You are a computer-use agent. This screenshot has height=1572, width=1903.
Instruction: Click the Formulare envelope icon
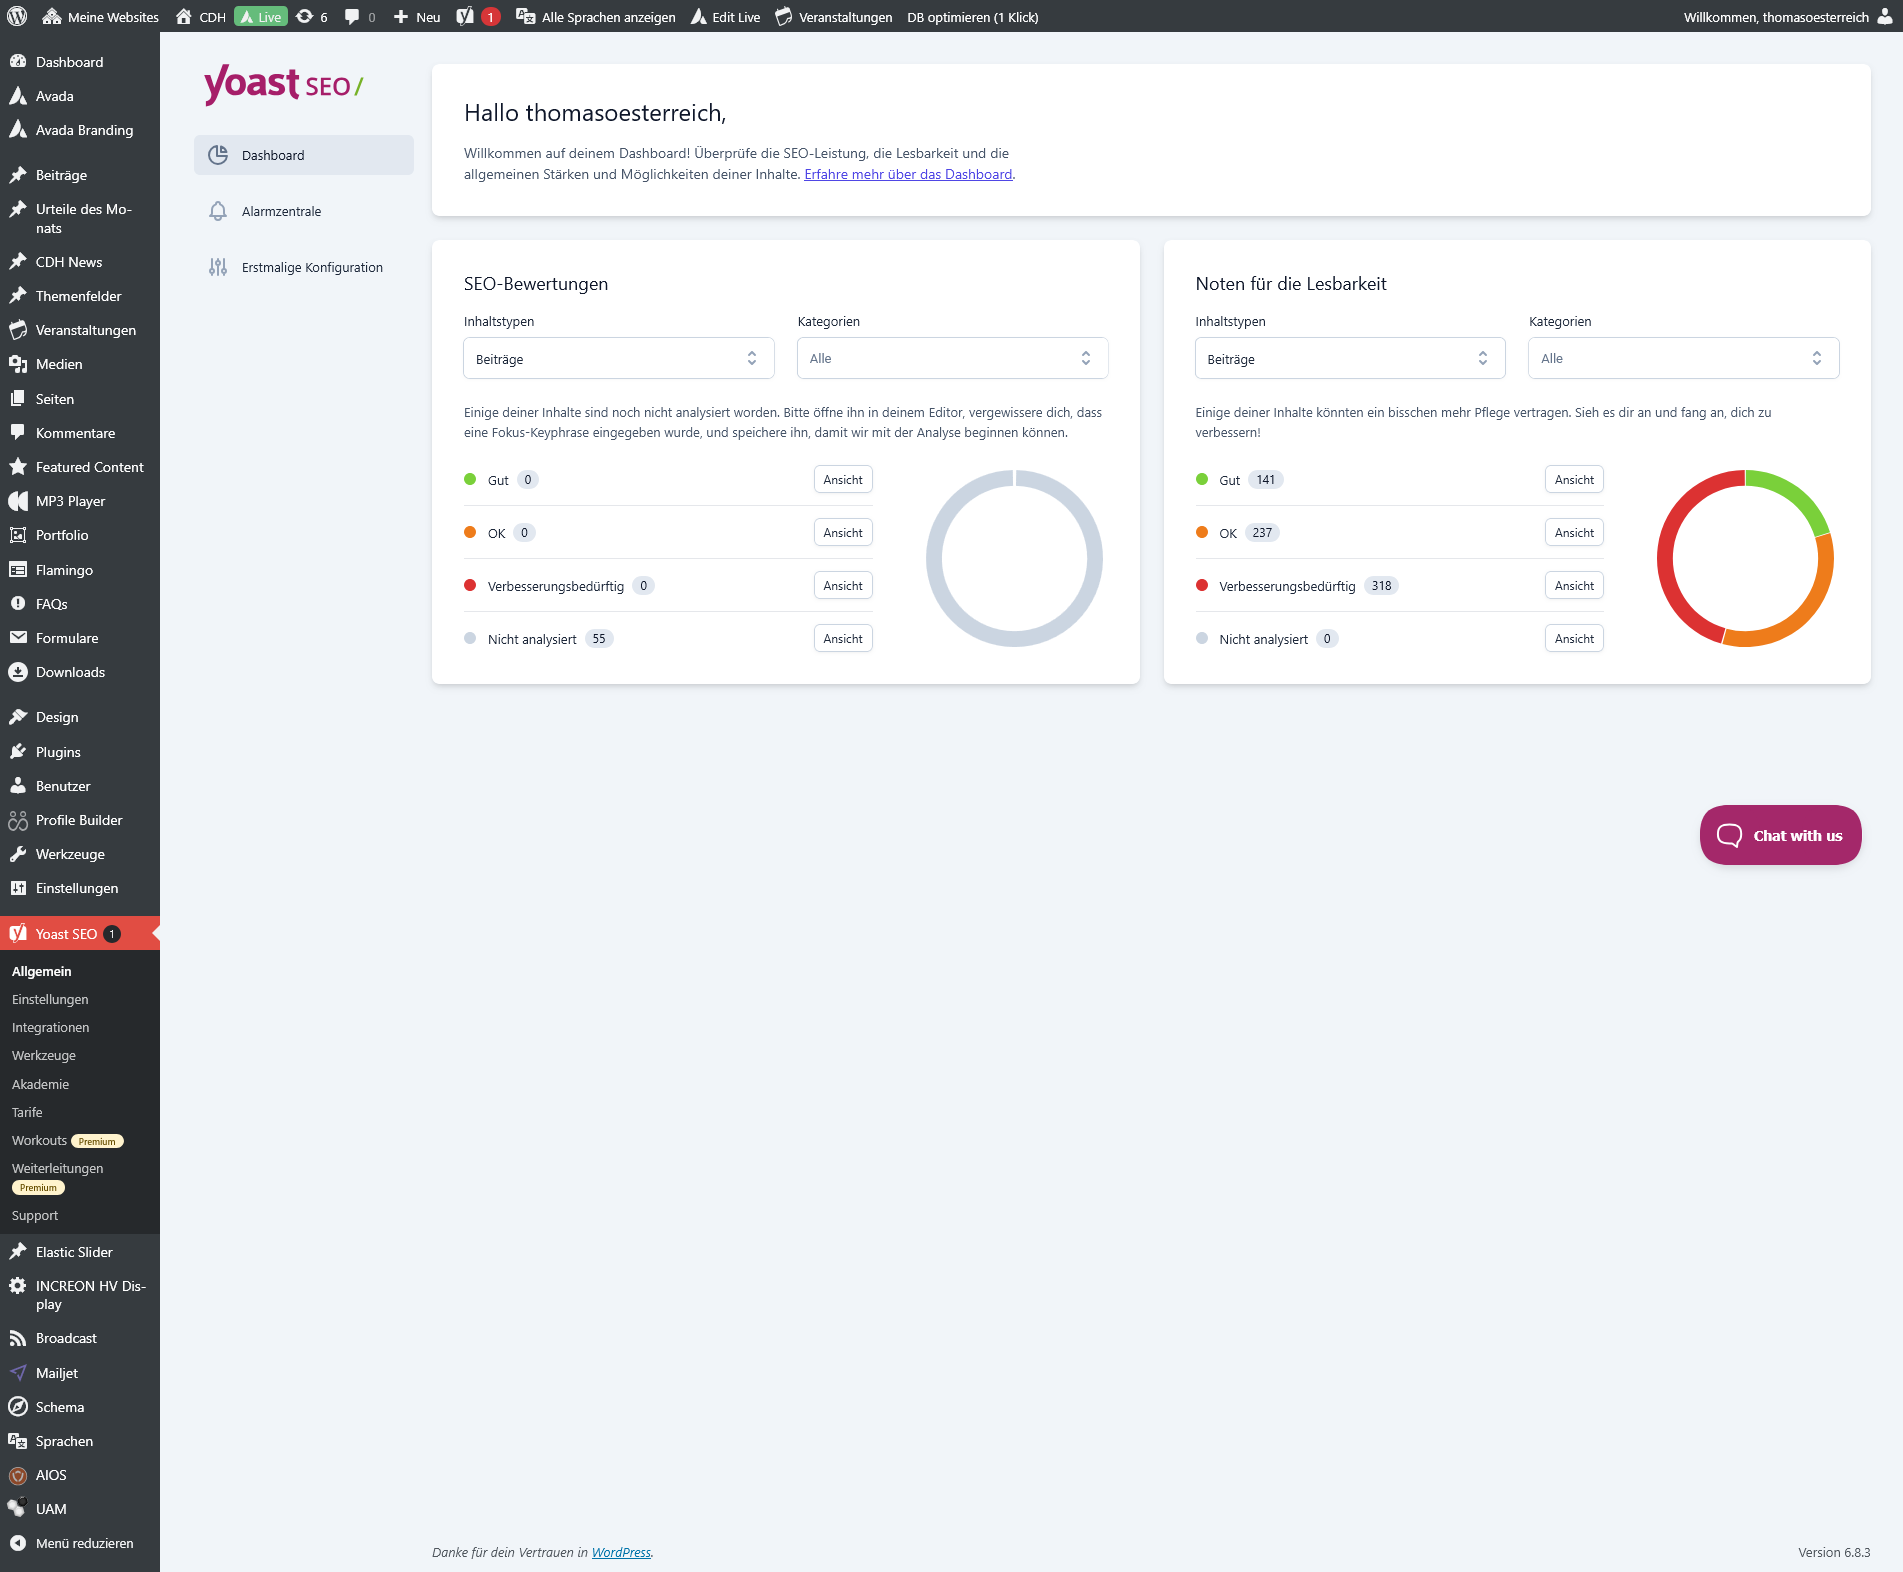[18, 638]
